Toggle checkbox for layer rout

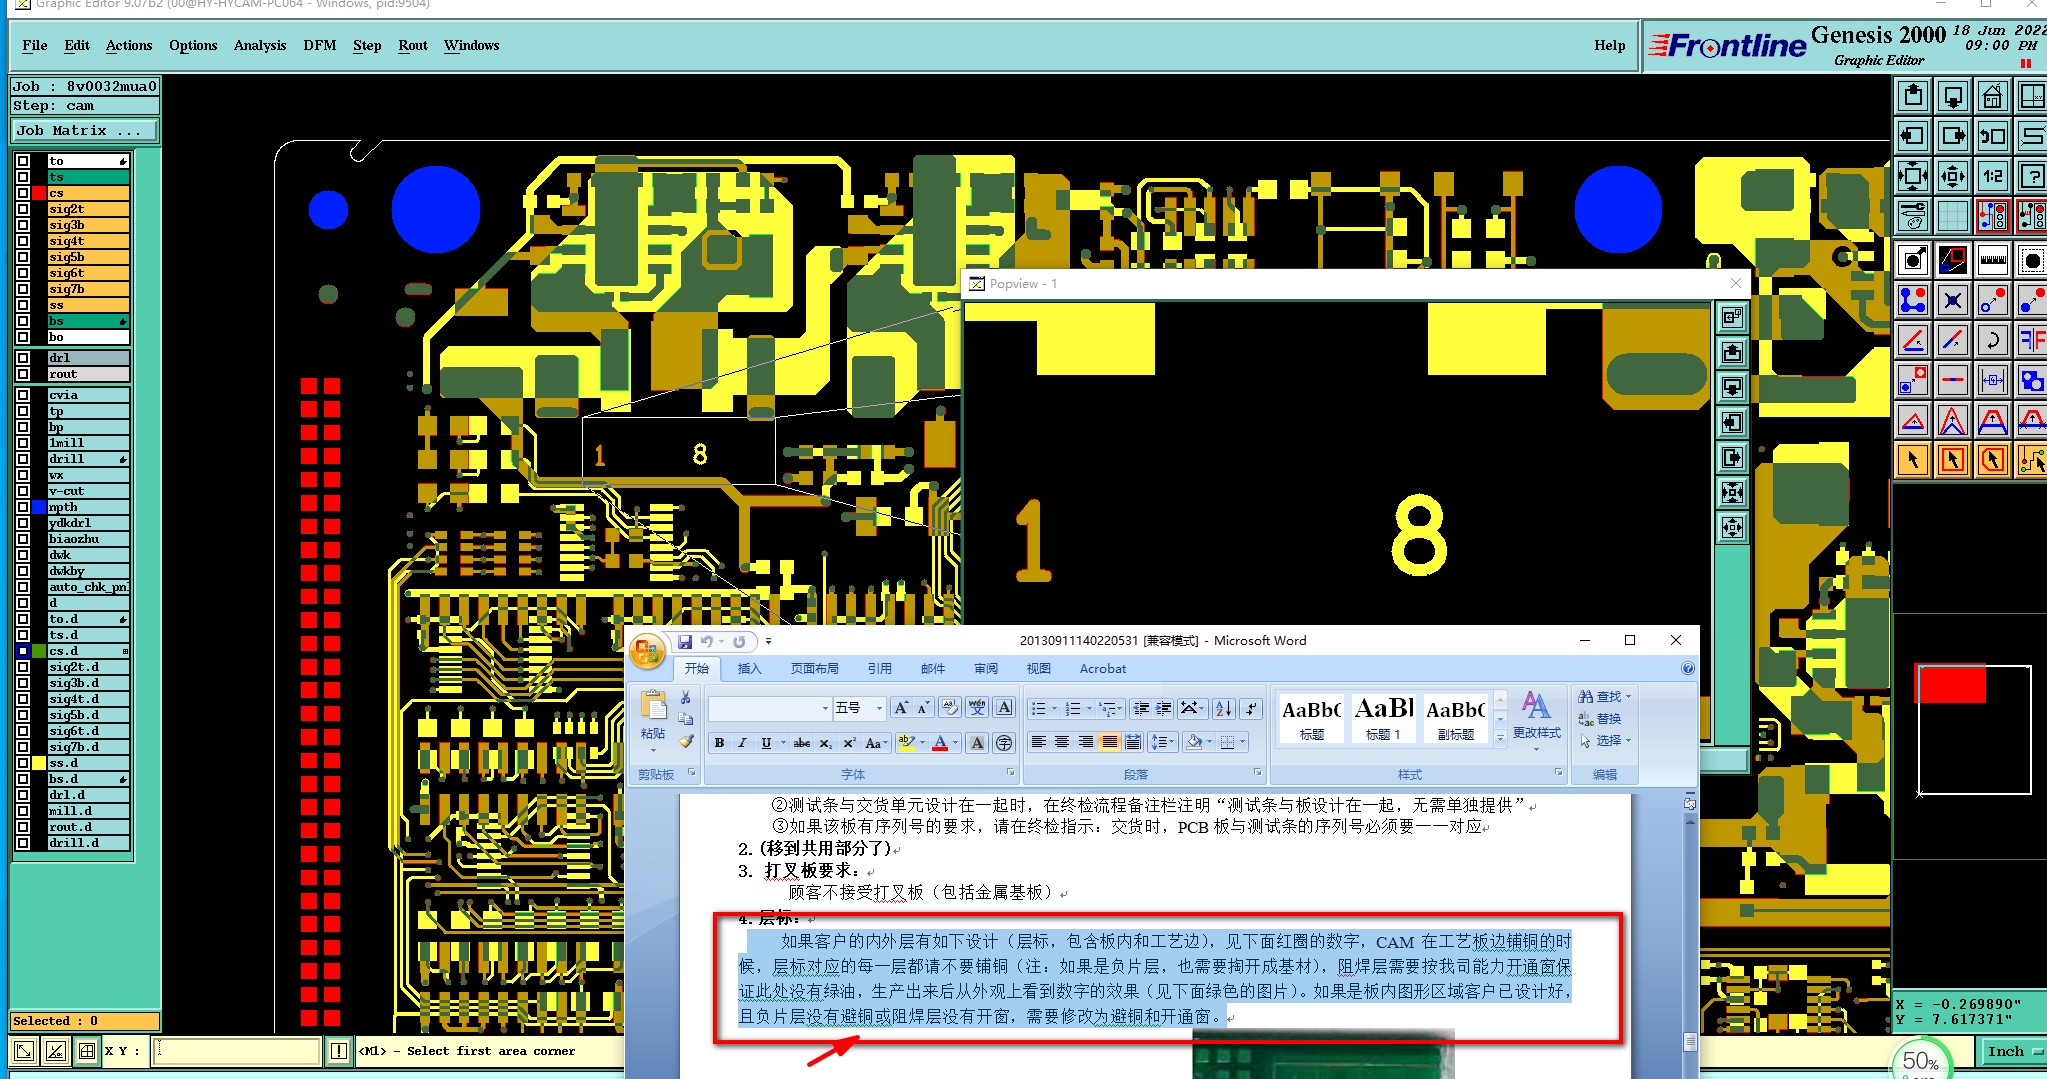pyautogui.click(x=22, y=374)
